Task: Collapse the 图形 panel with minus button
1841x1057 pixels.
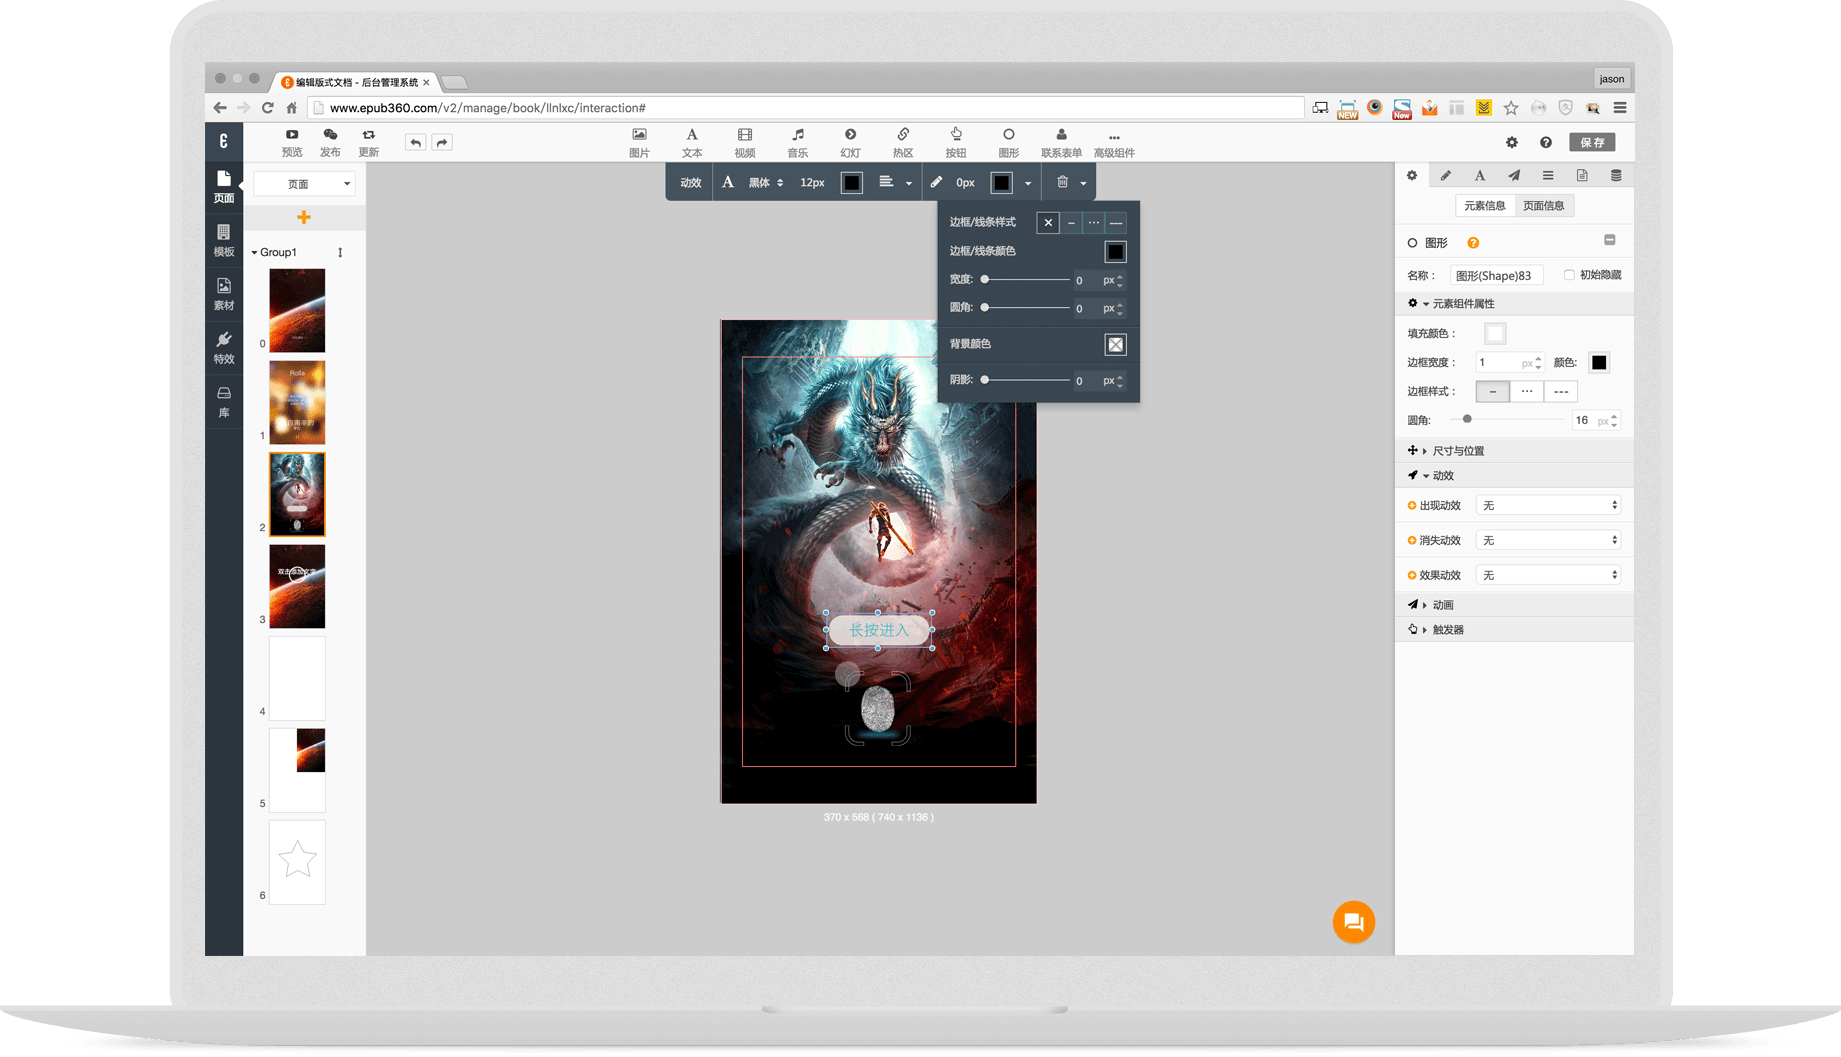Action: 1610,240
